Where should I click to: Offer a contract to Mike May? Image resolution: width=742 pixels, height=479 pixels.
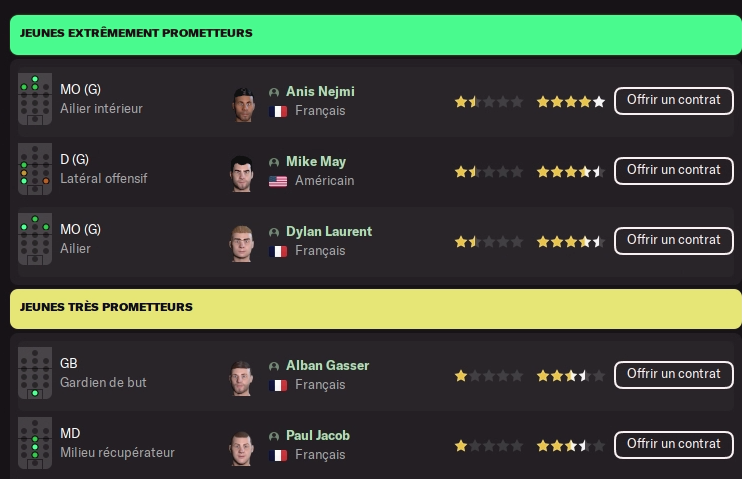coord(673,170)
